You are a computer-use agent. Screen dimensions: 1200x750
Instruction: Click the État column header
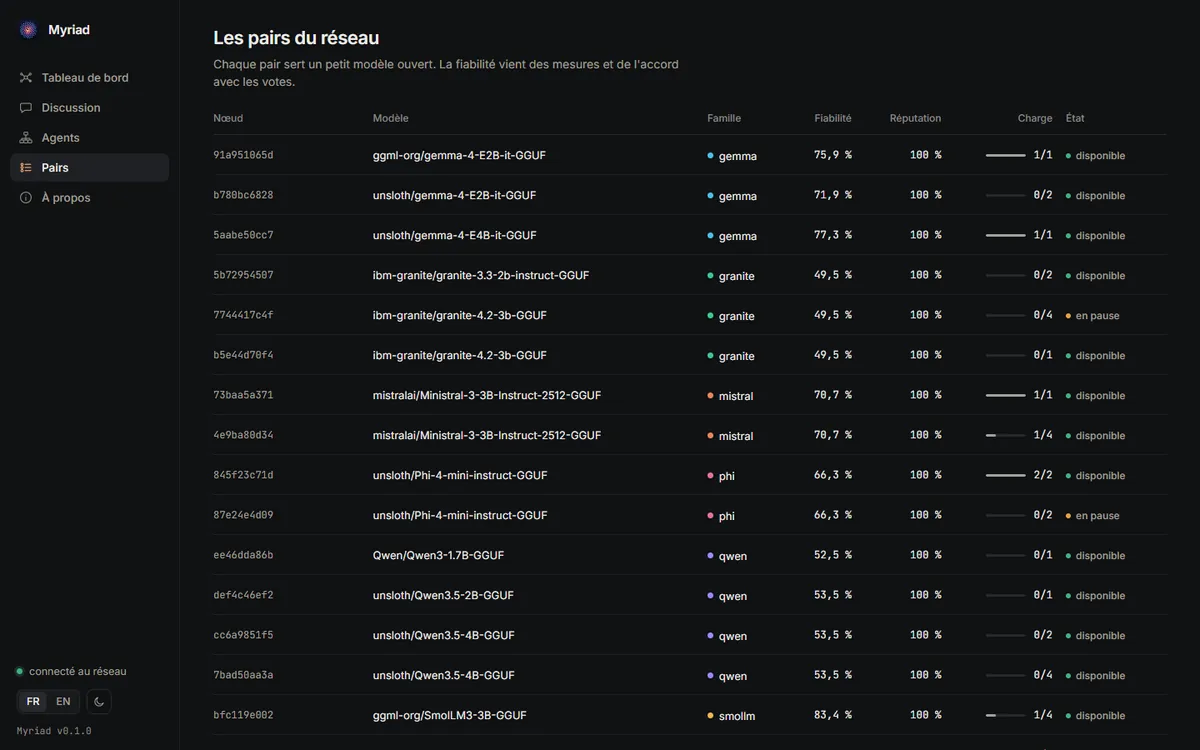point(1075,118)
